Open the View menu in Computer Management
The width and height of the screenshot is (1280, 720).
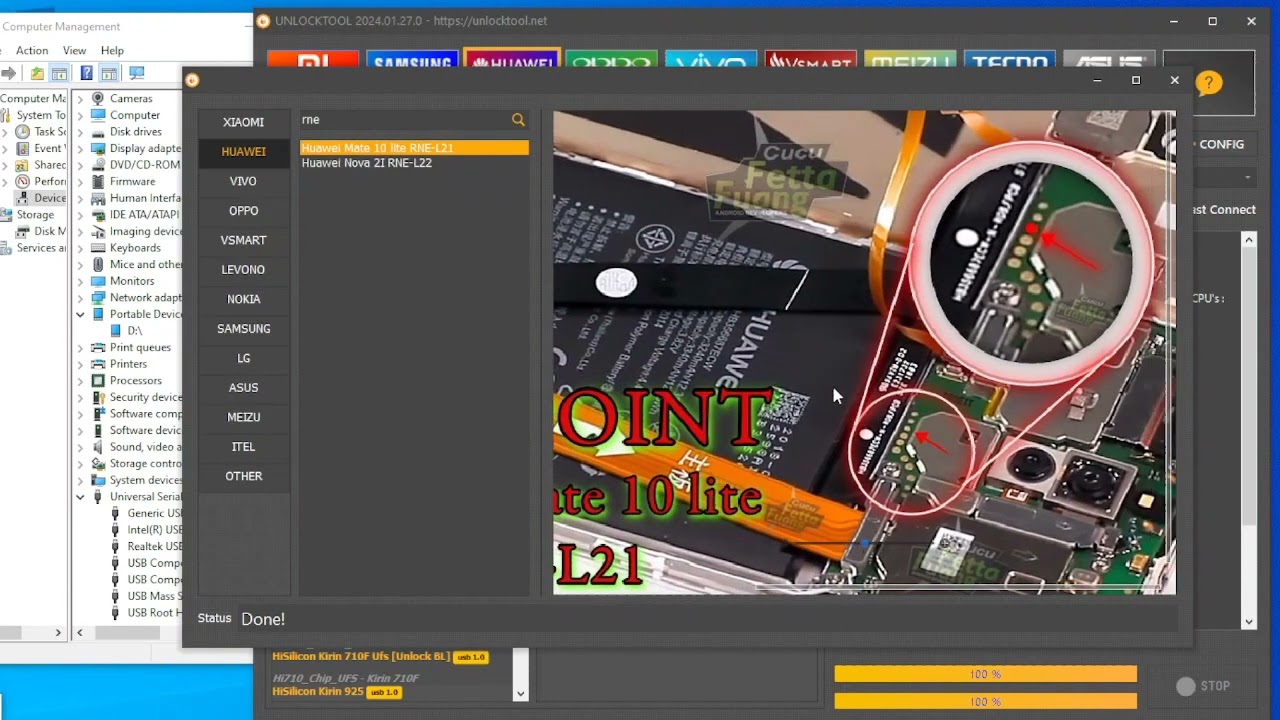74,50
